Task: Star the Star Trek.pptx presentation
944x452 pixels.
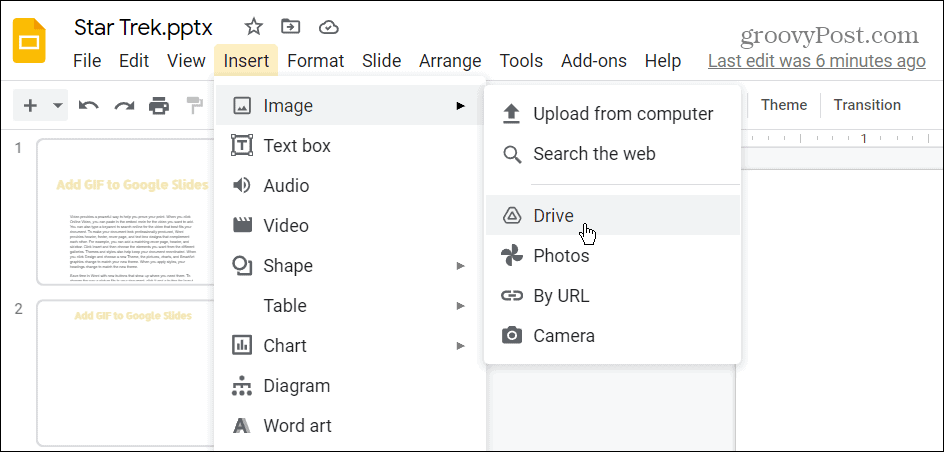Action: tap(253, 26)
